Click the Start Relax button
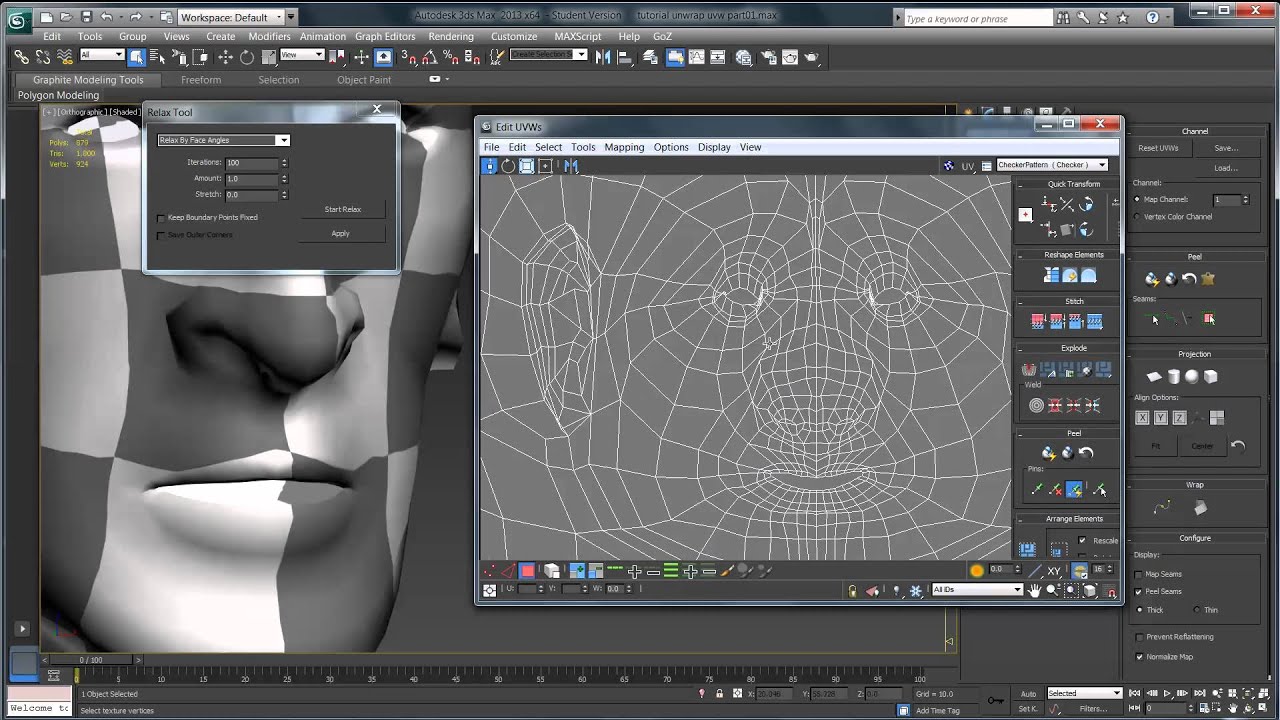This screenshot has width=1280, height=720. click(342, 210)
